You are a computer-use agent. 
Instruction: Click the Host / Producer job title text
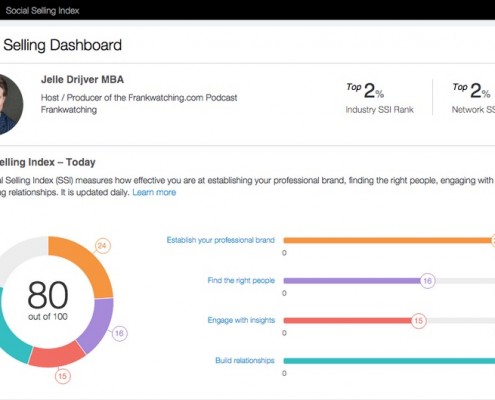(x=139, y=98)
